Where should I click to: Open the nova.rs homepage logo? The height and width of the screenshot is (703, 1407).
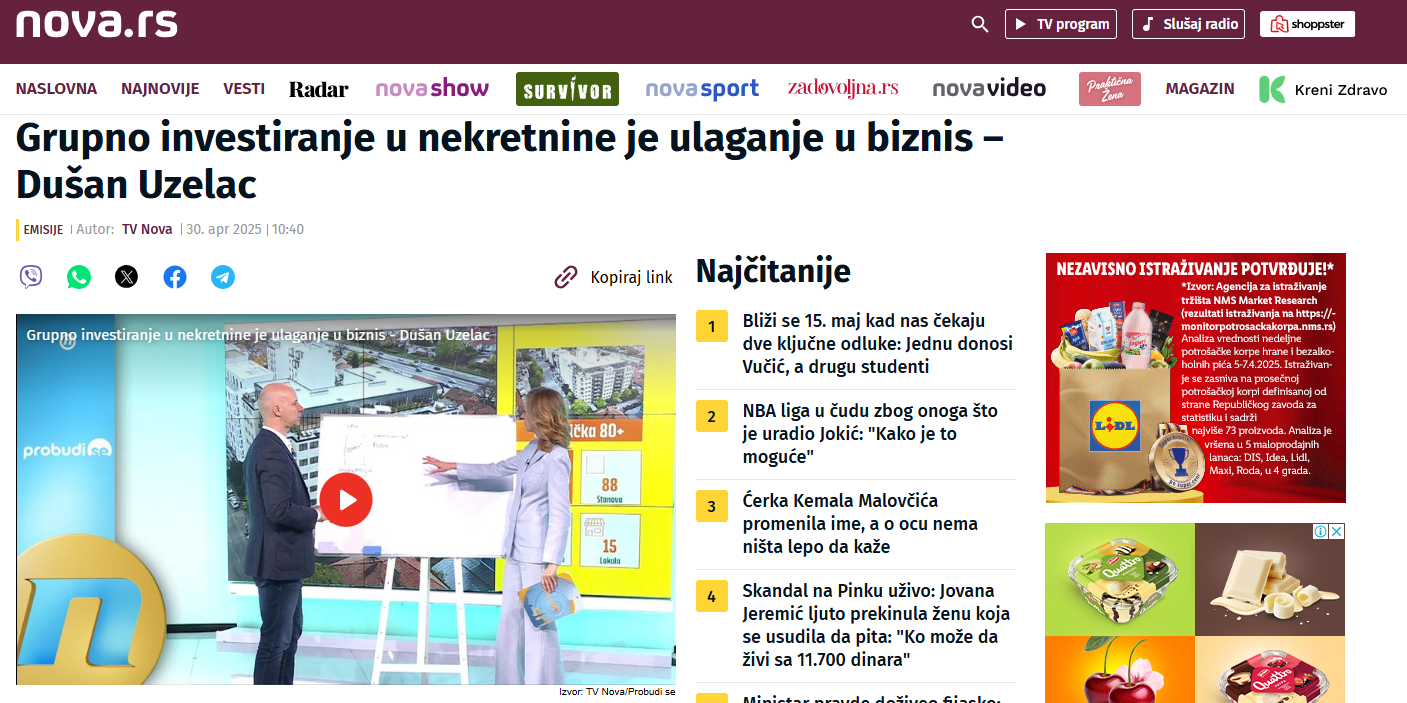97,23
